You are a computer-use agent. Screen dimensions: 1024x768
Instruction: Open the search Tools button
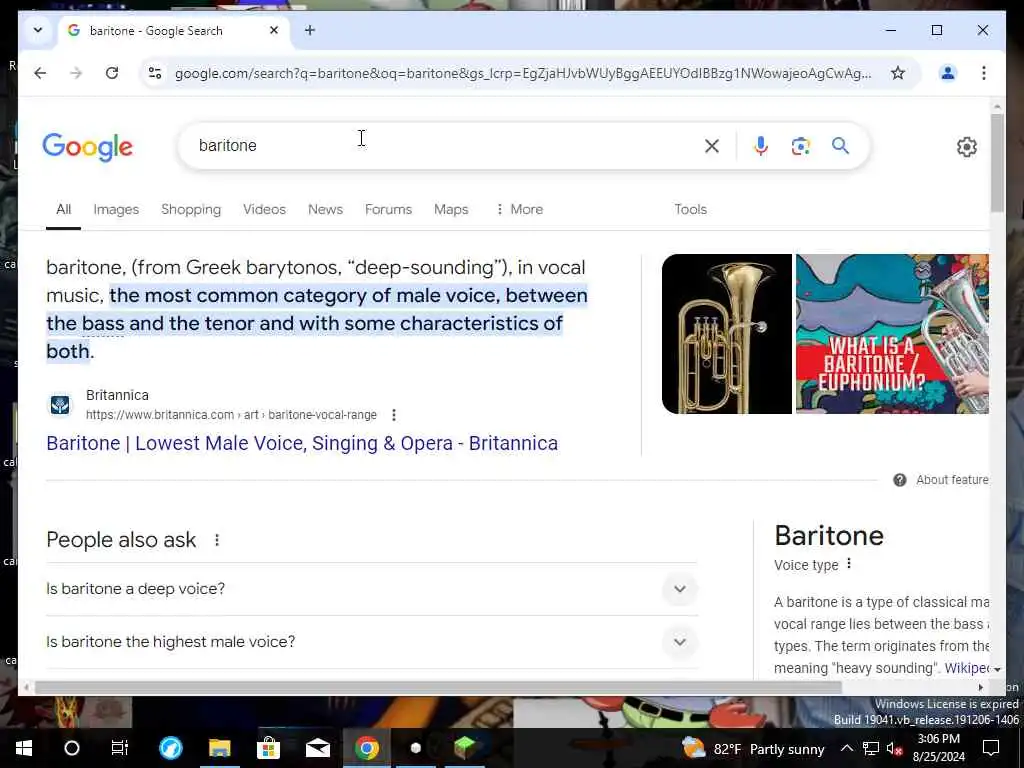click(690, 210)
